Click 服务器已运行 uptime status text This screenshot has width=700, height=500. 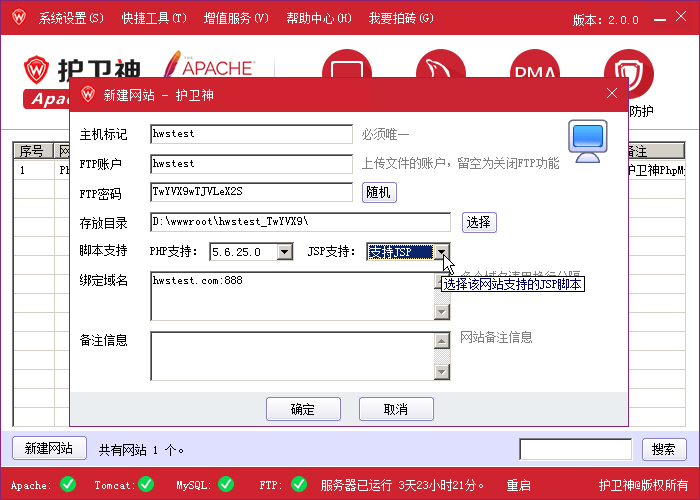coord(403,485)
